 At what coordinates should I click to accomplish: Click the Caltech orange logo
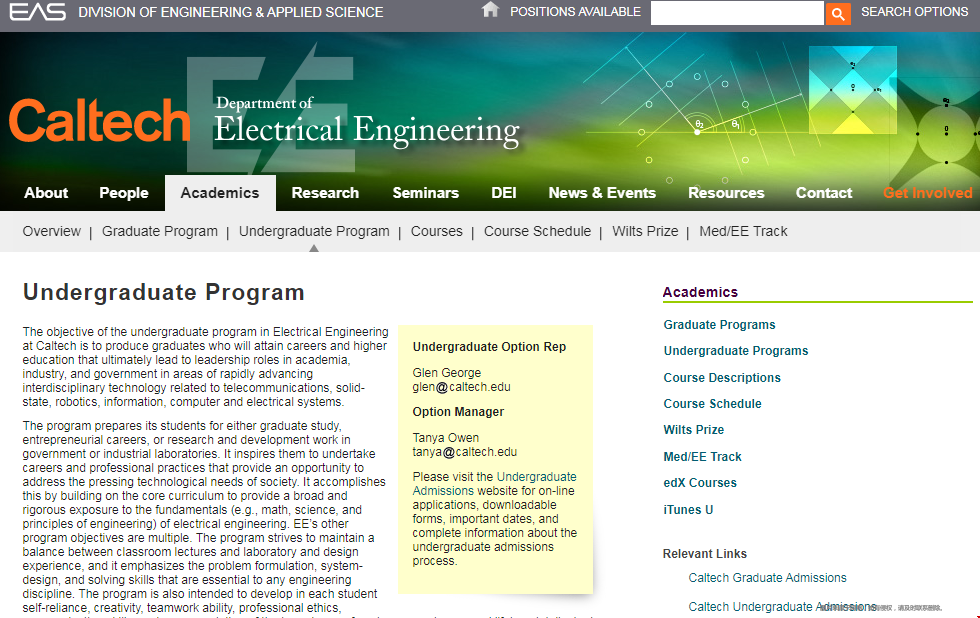tap(99, 121)
